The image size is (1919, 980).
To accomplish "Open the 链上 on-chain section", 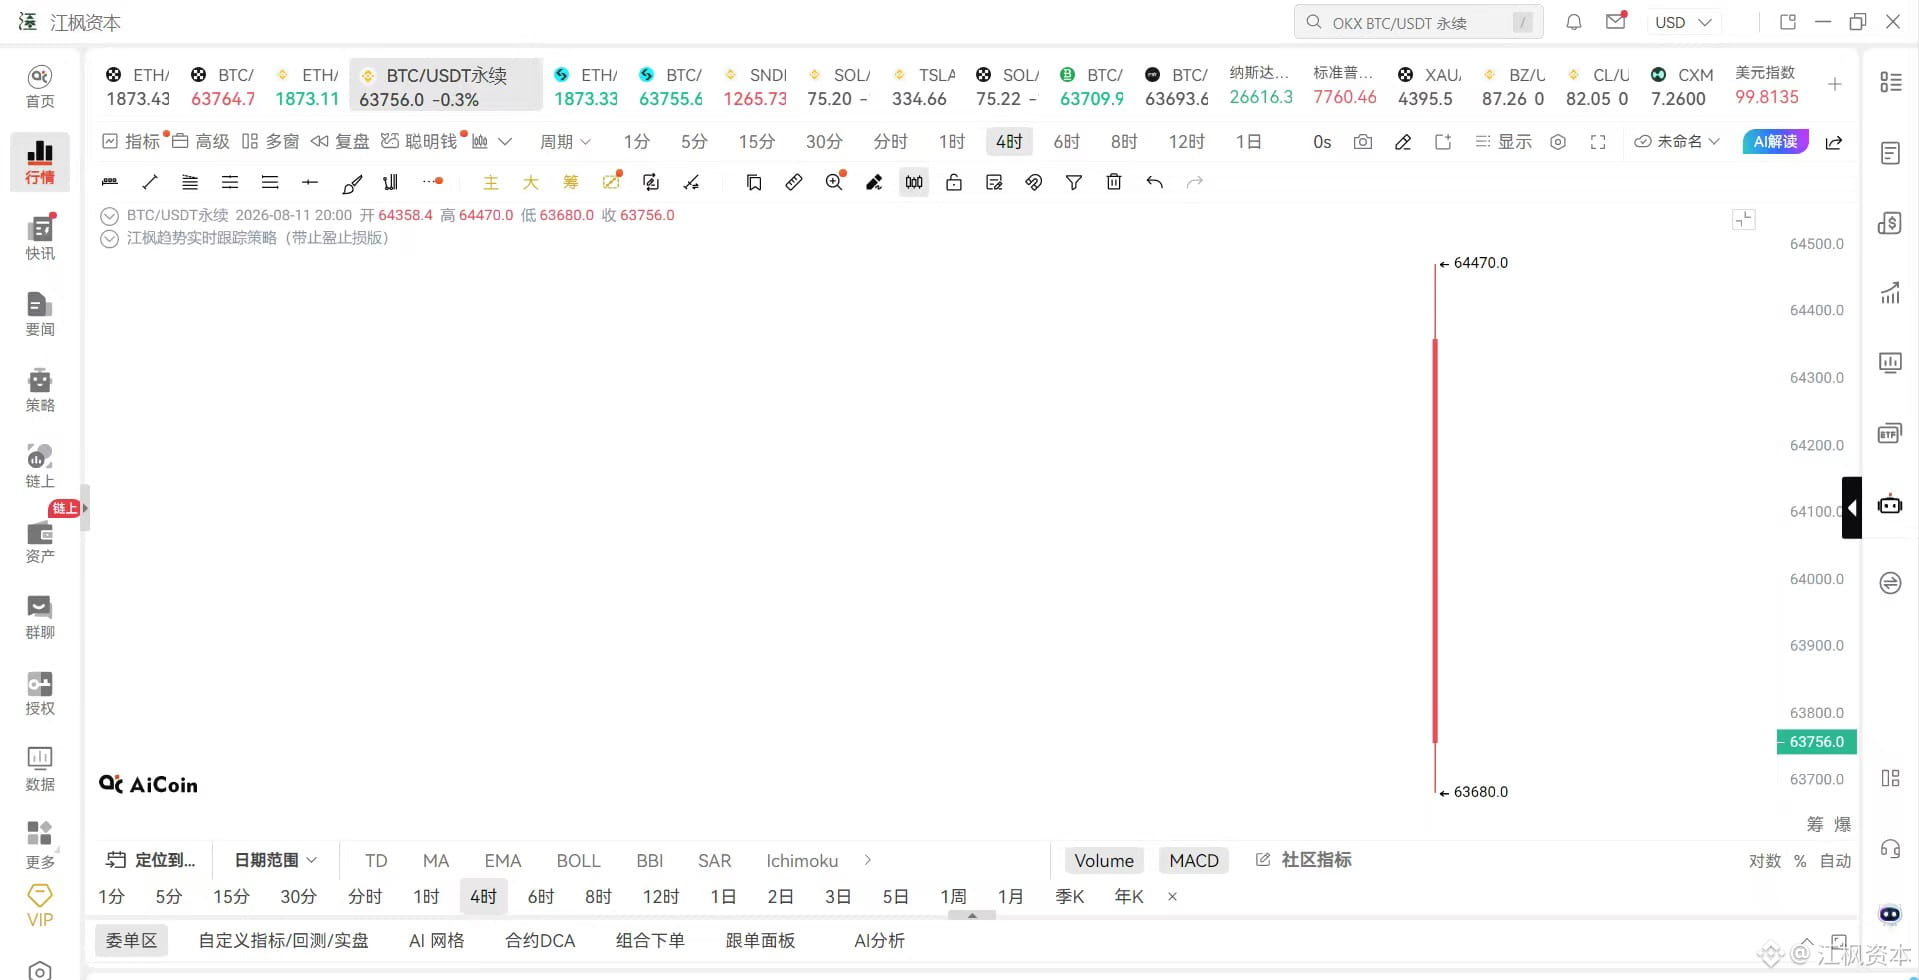I will pos(40,466).
